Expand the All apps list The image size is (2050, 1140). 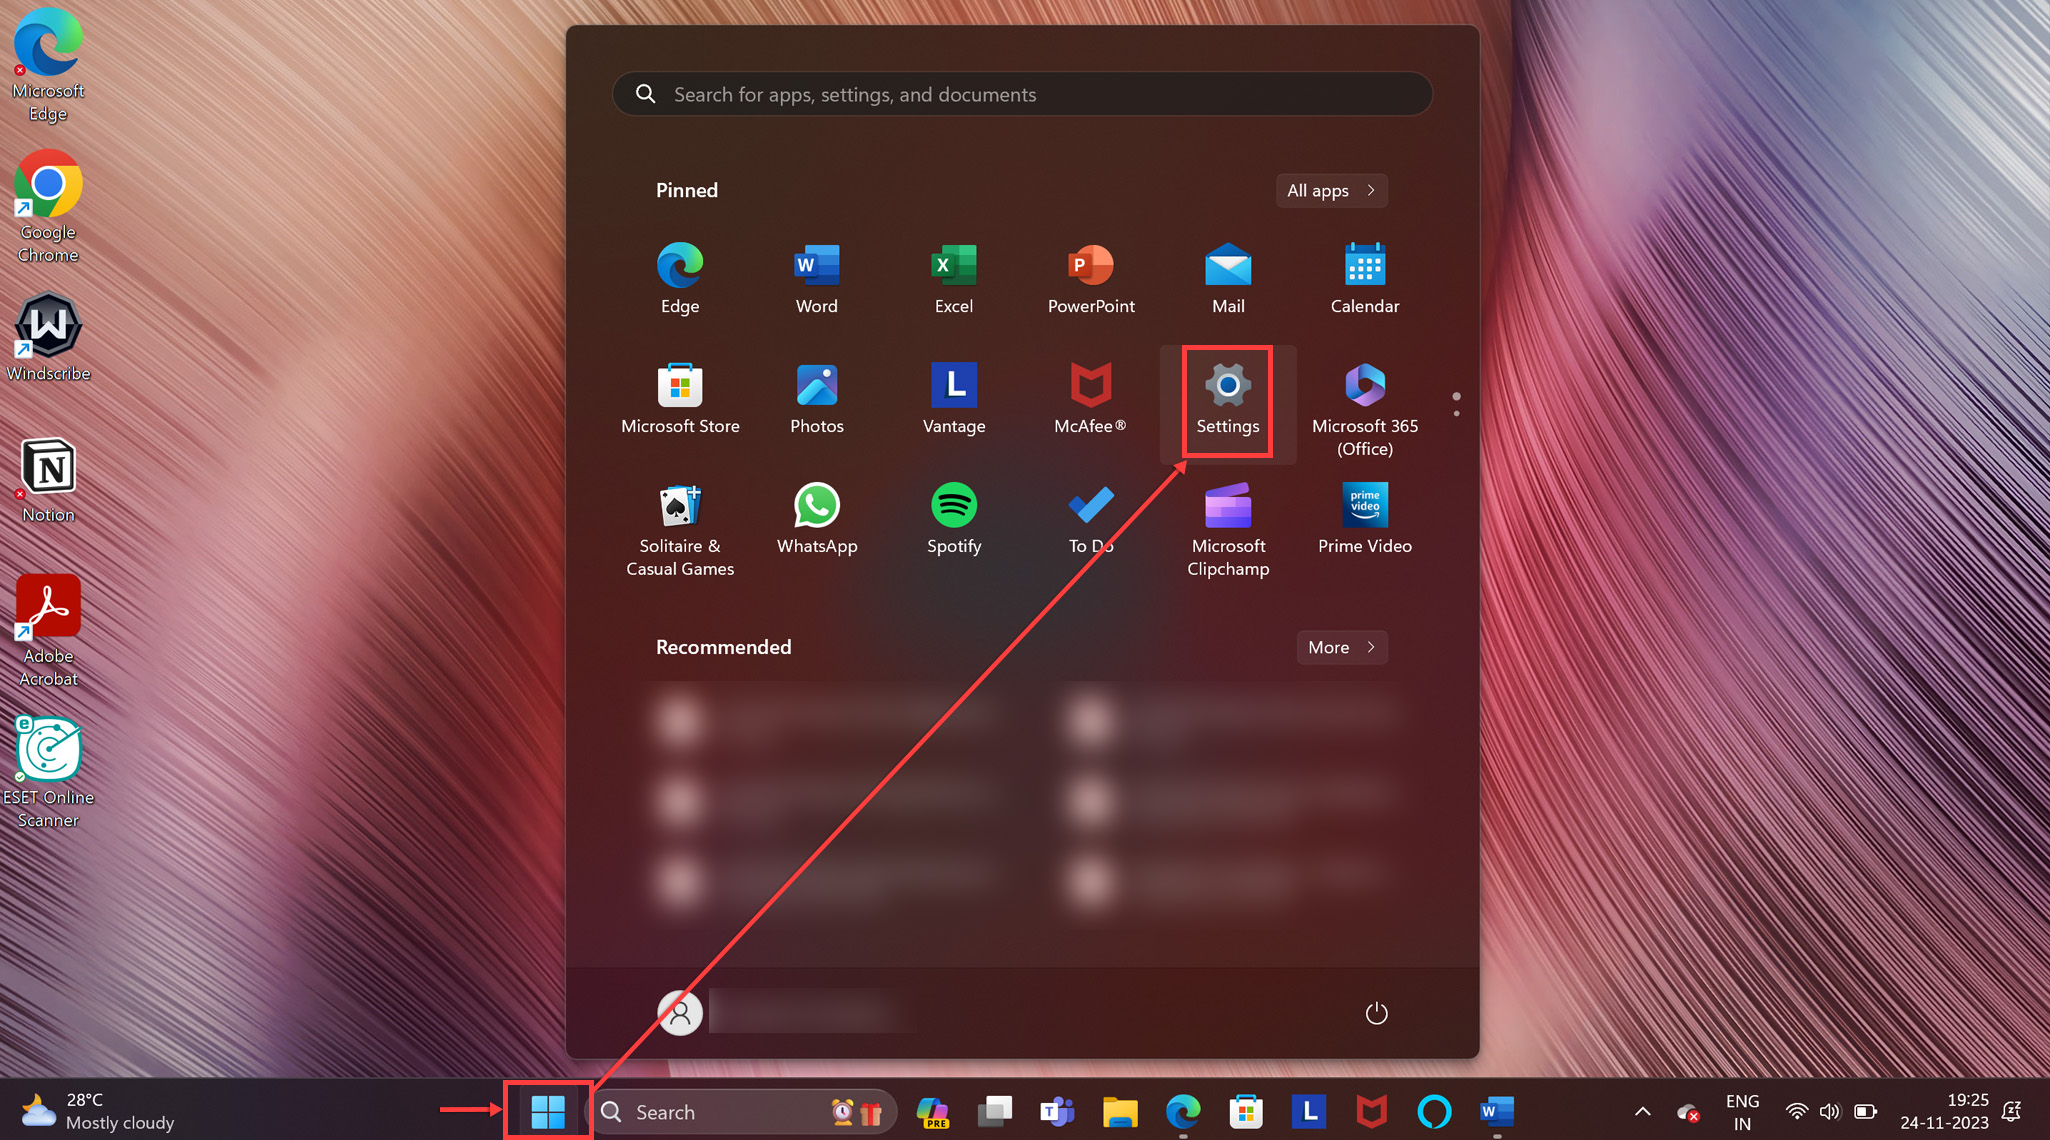1331,190
